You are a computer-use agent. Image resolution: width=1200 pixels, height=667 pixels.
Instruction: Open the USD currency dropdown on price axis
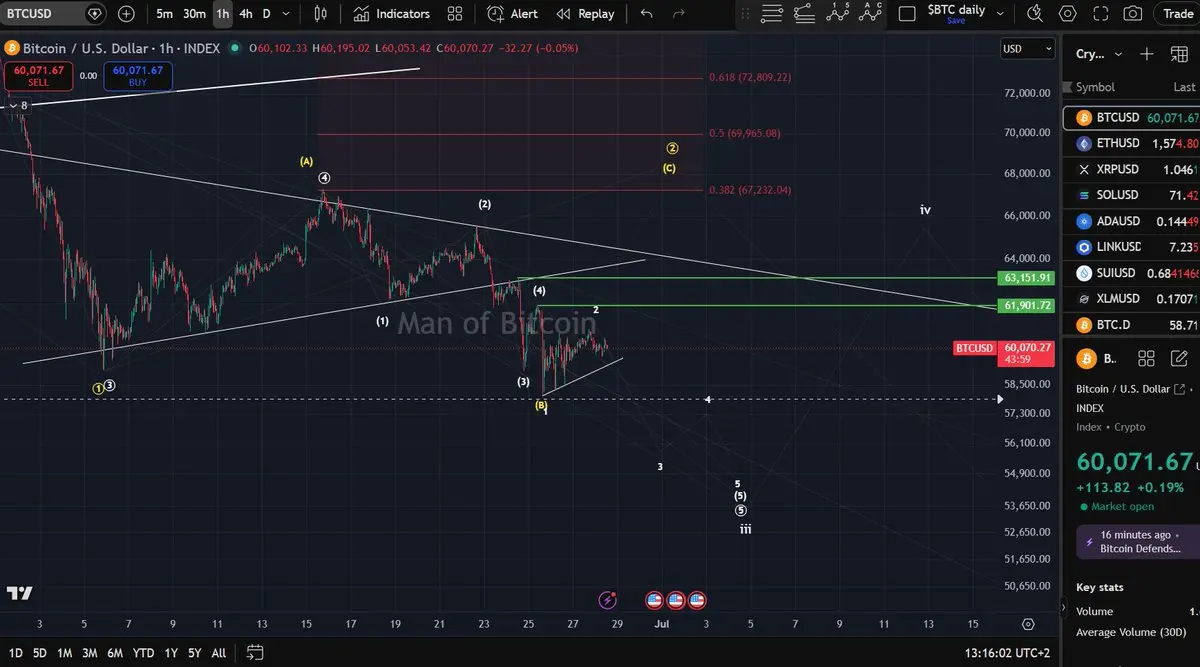point(1028,49)
